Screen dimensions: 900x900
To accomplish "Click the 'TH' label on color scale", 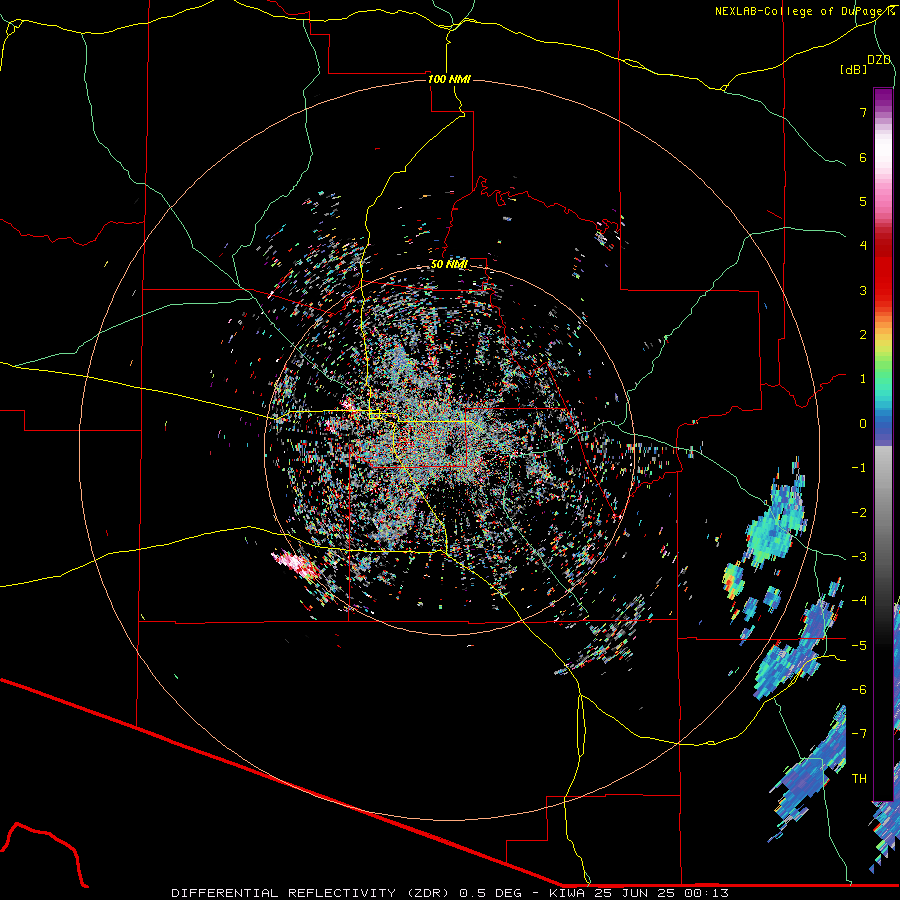I will coord(859,779).
